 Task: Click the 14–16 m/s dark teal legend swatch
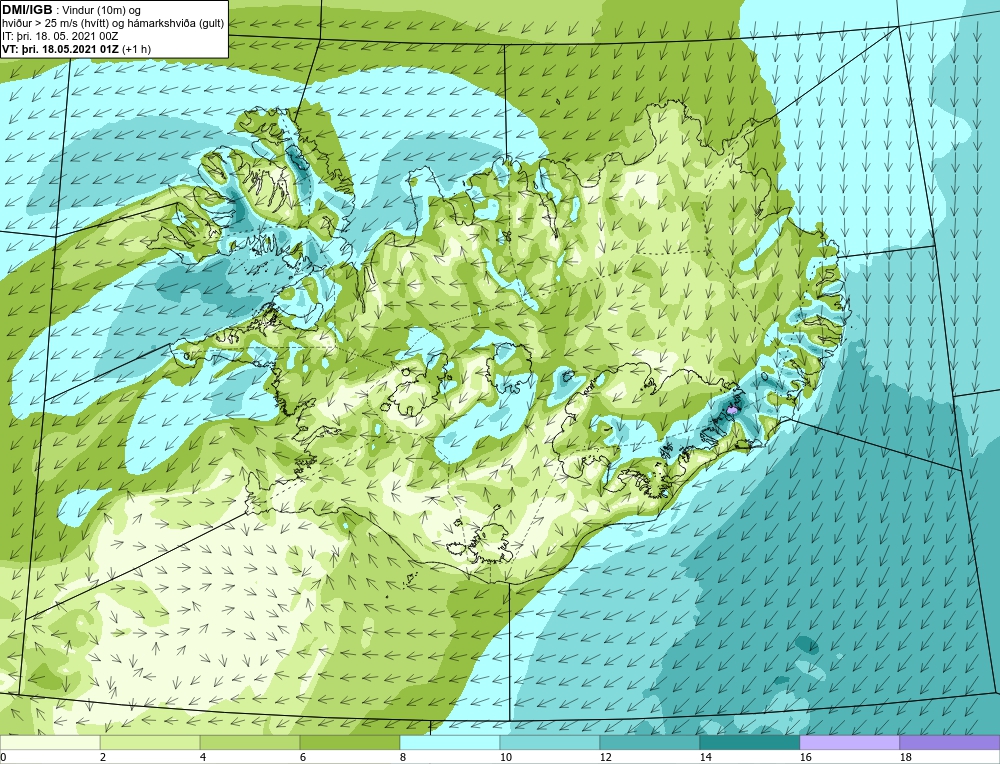click(750, 742)
